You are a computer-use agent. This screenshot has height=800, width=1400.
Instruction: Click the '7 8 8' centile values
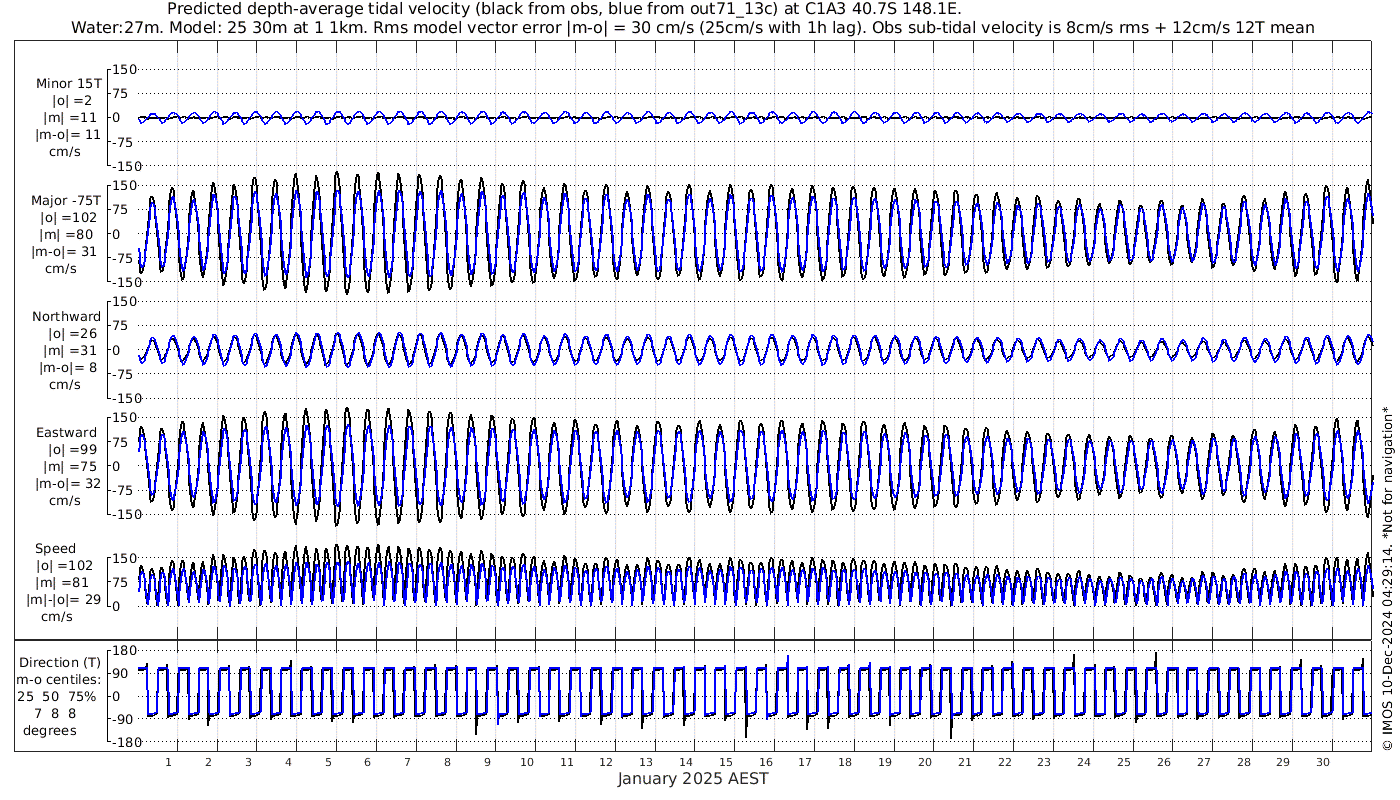57,714
